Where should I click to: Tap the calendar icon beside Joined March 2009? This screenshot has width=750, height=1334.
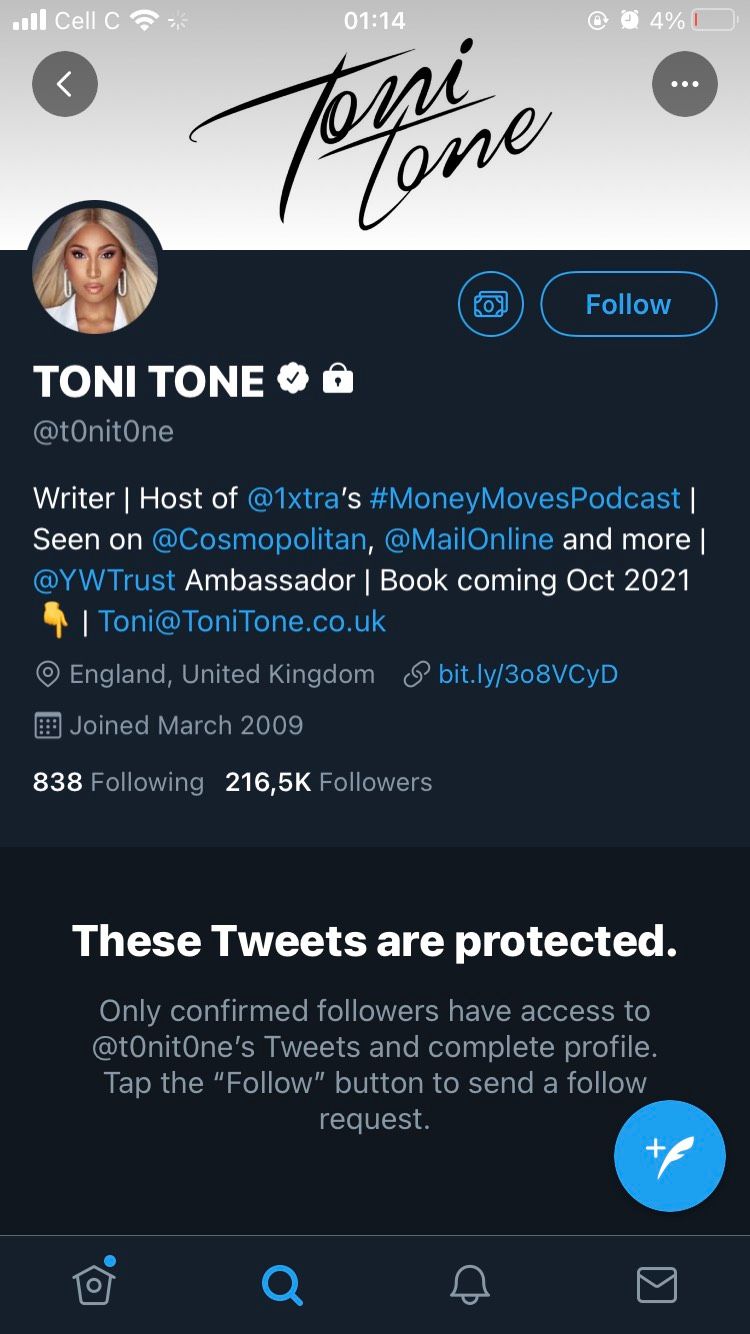tap(46, 724)
